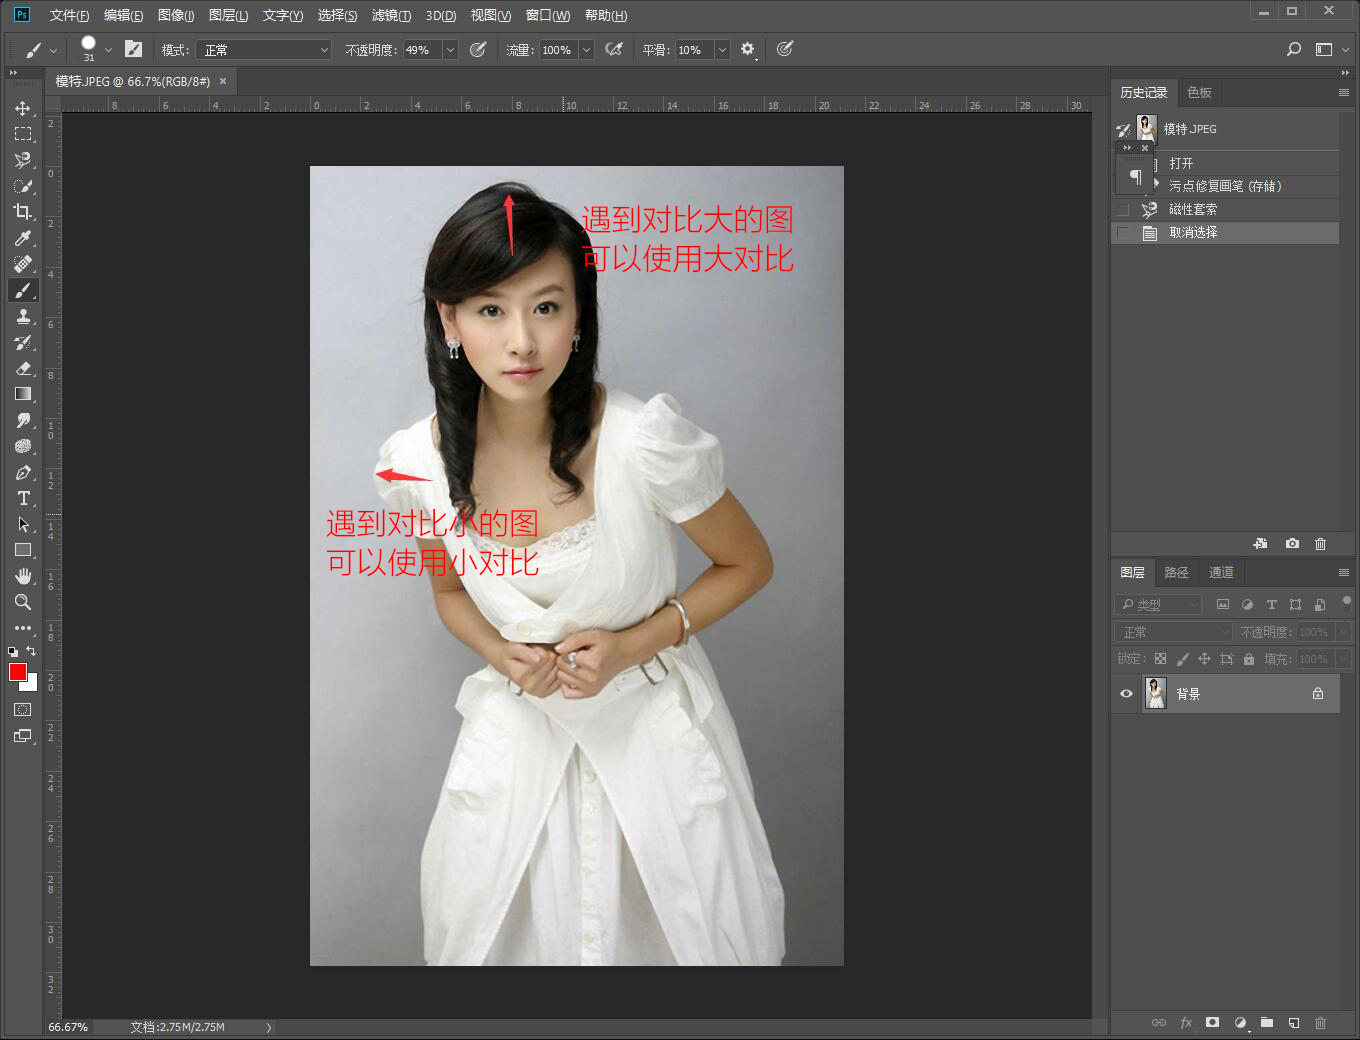Toggle pressure for opacity icon
This screenshot has width=1360, height=1040.
tap(478, 49)
